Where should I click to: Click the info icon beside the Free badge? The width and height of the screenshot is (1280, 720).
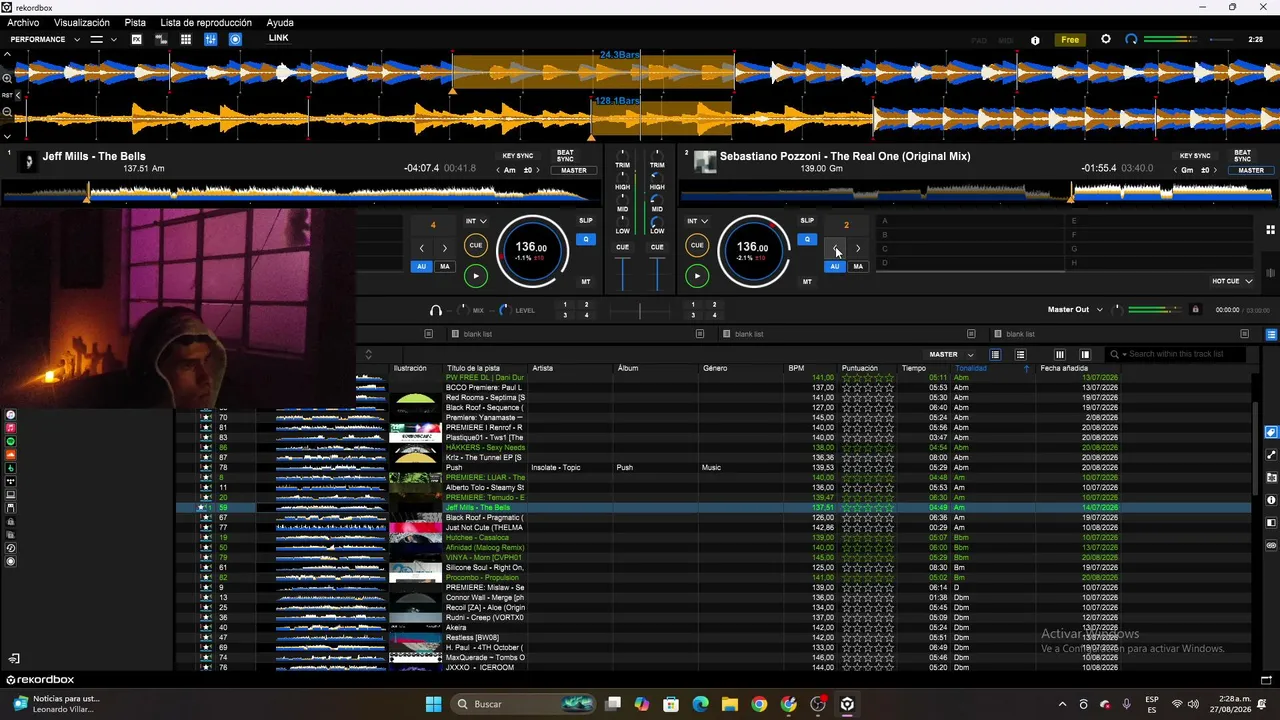[x=1035, y=40]
